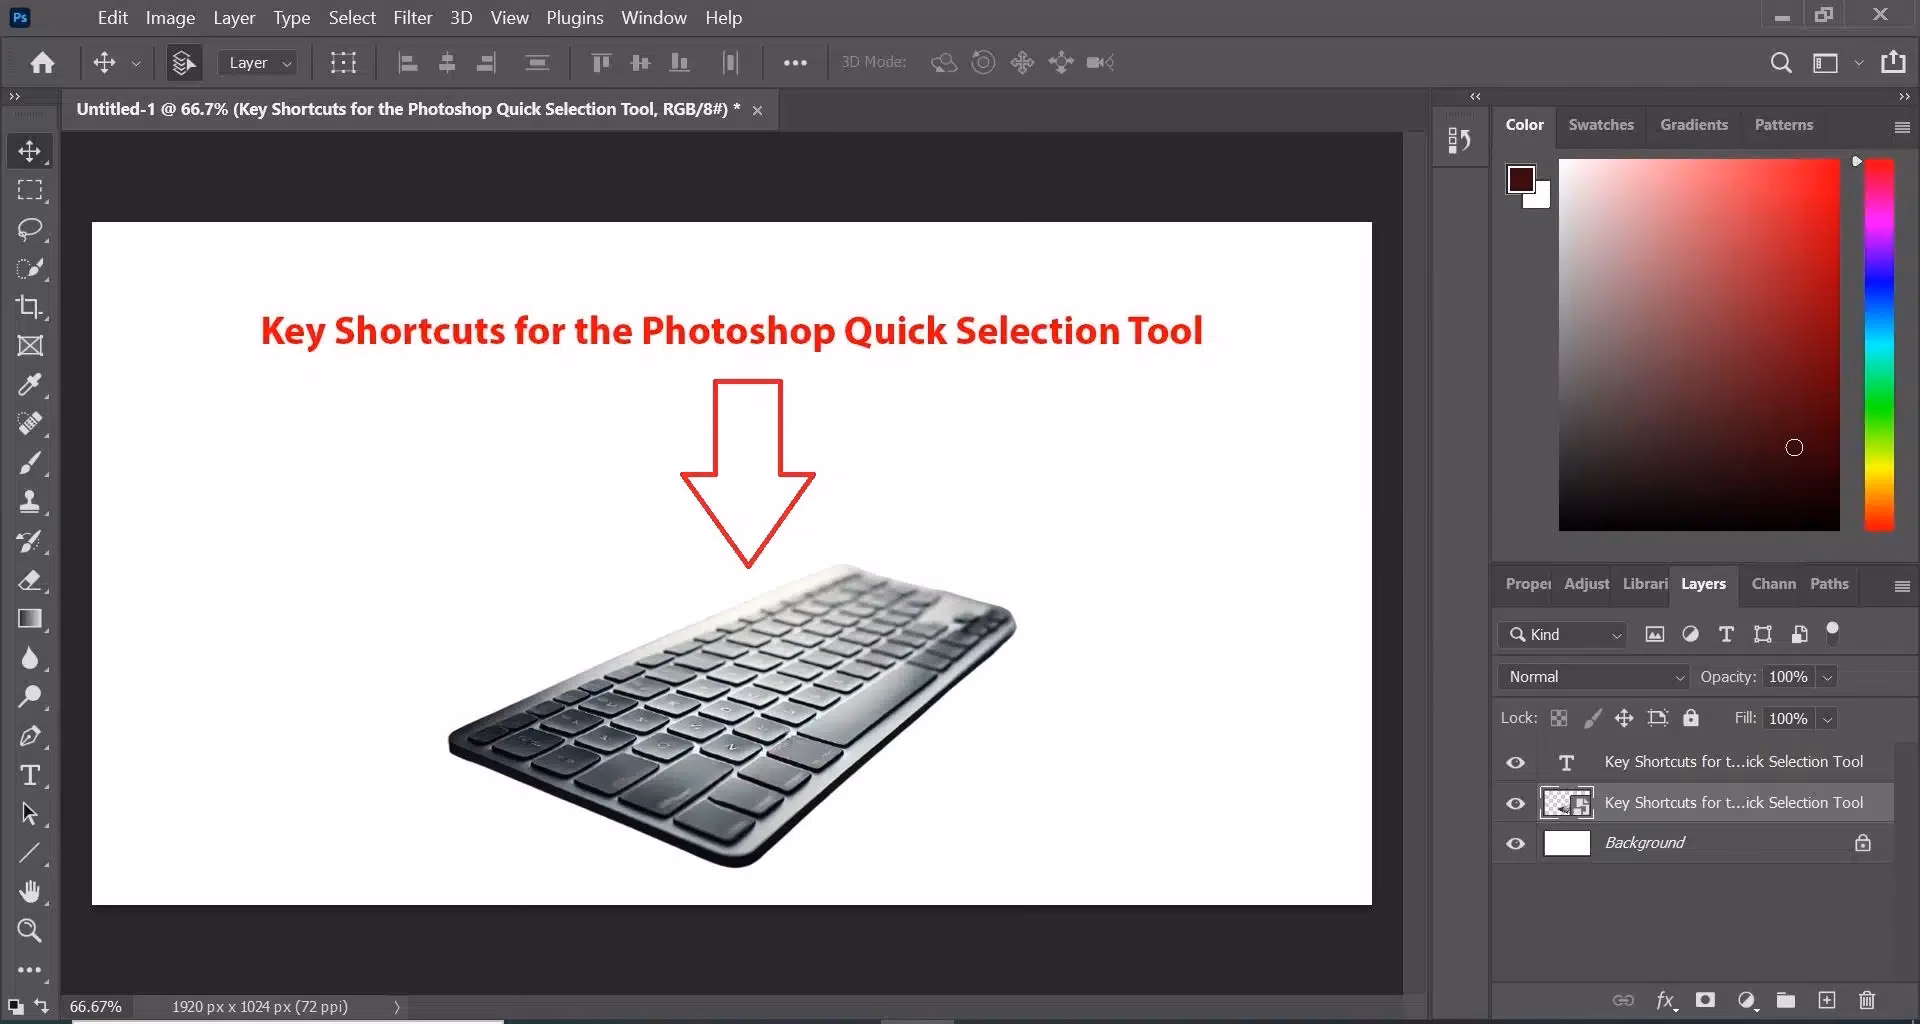Select the Rectangular Marquee tool

click(x=30, y=190)
